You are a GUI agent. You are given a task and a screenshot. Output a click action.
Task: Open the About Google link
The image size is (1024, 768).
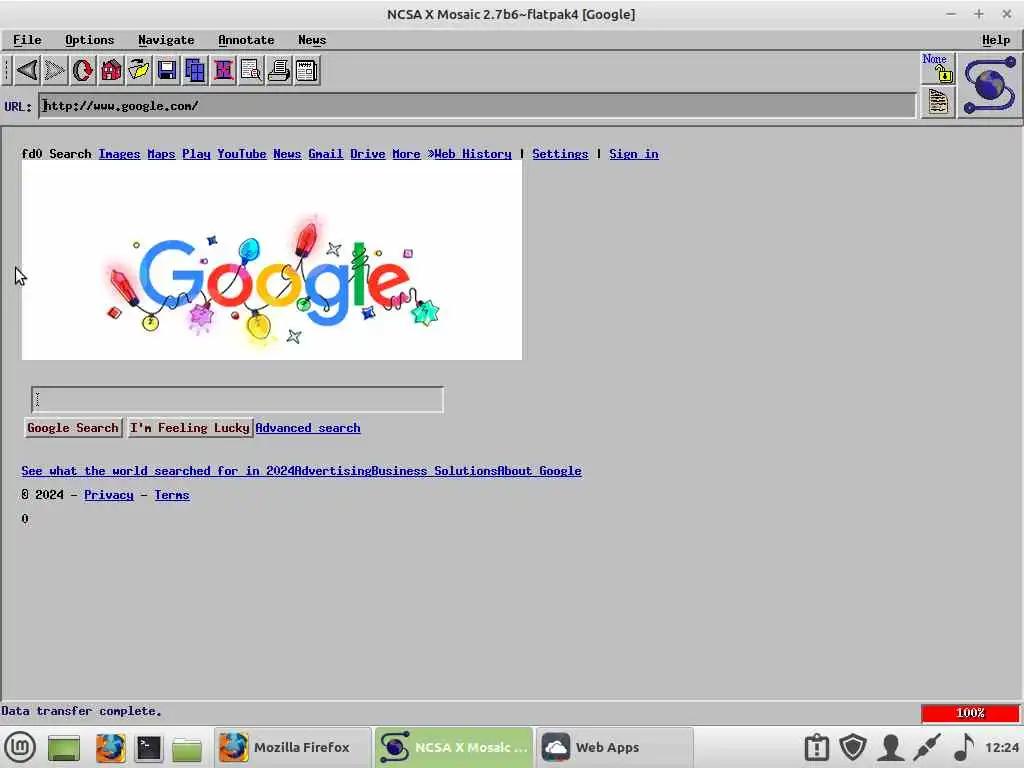(x=539, y=471)
